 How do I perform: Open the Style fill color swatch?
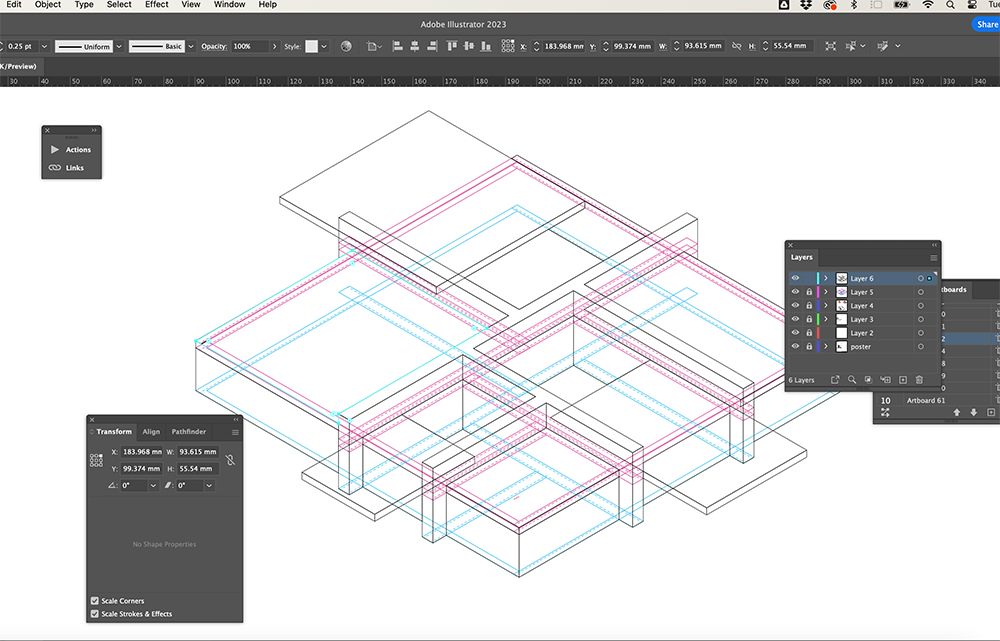(x=312, y=45)
